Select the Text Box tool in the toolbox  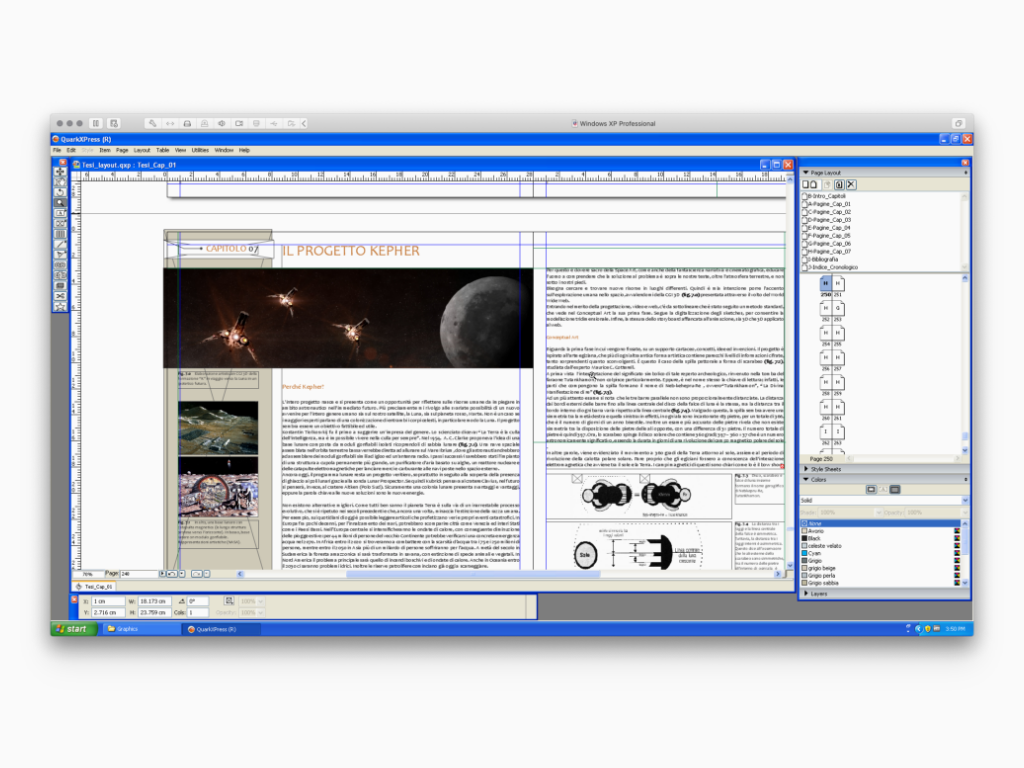(x=61, y=214)
